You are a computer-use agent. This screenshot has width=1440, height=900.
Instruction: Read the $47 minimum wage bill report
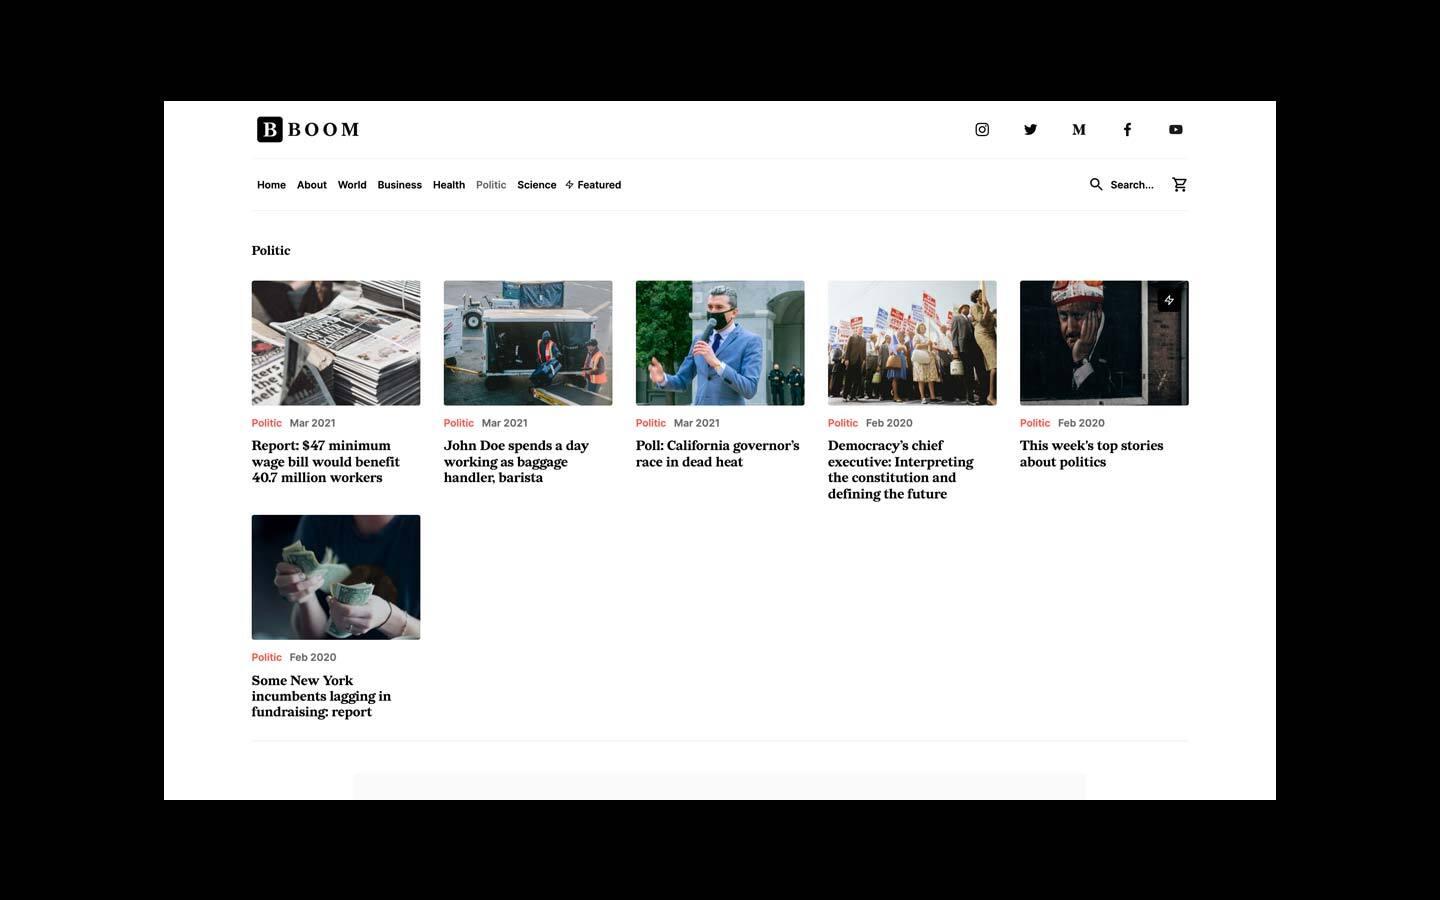(x=325, y=461)
